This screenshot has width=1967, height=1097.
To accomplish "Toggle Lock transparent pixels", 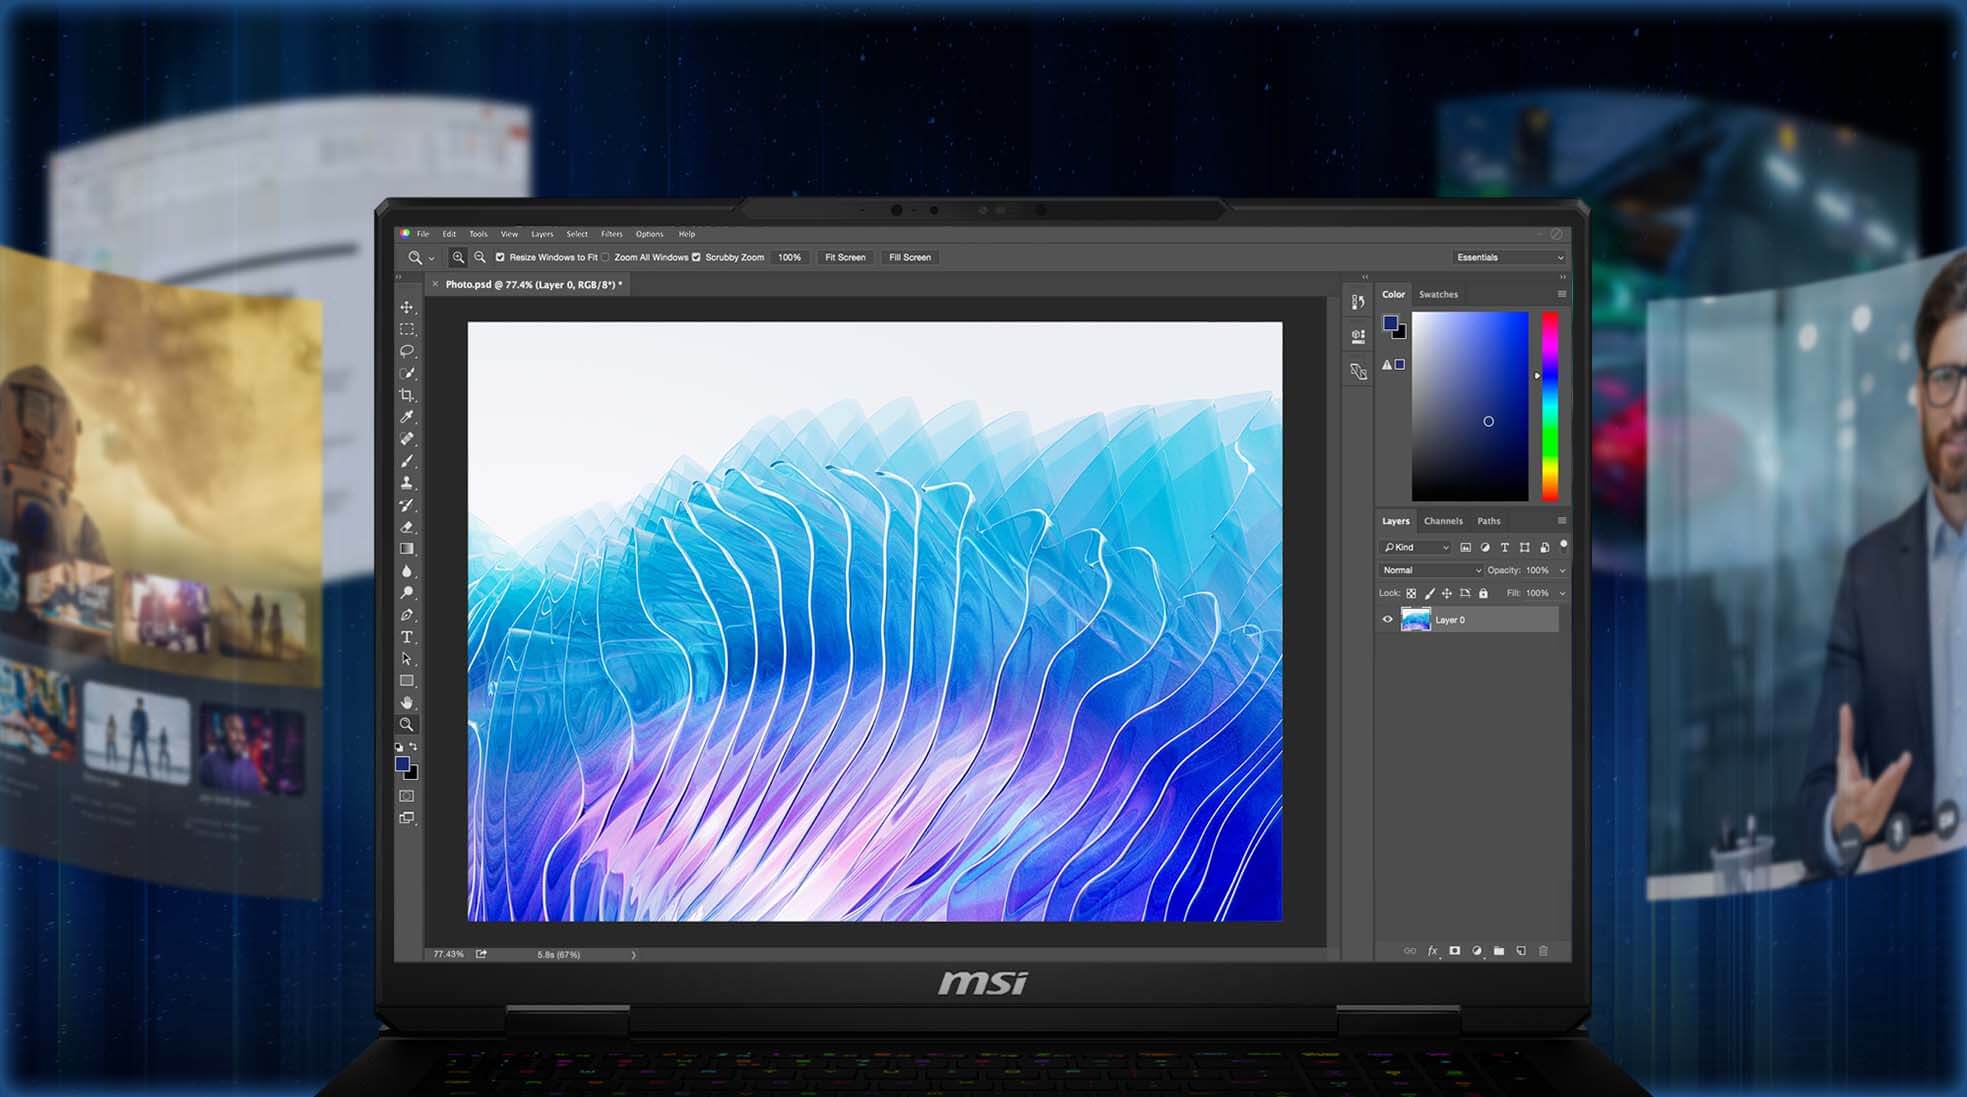I will (x=1412, y=593).
